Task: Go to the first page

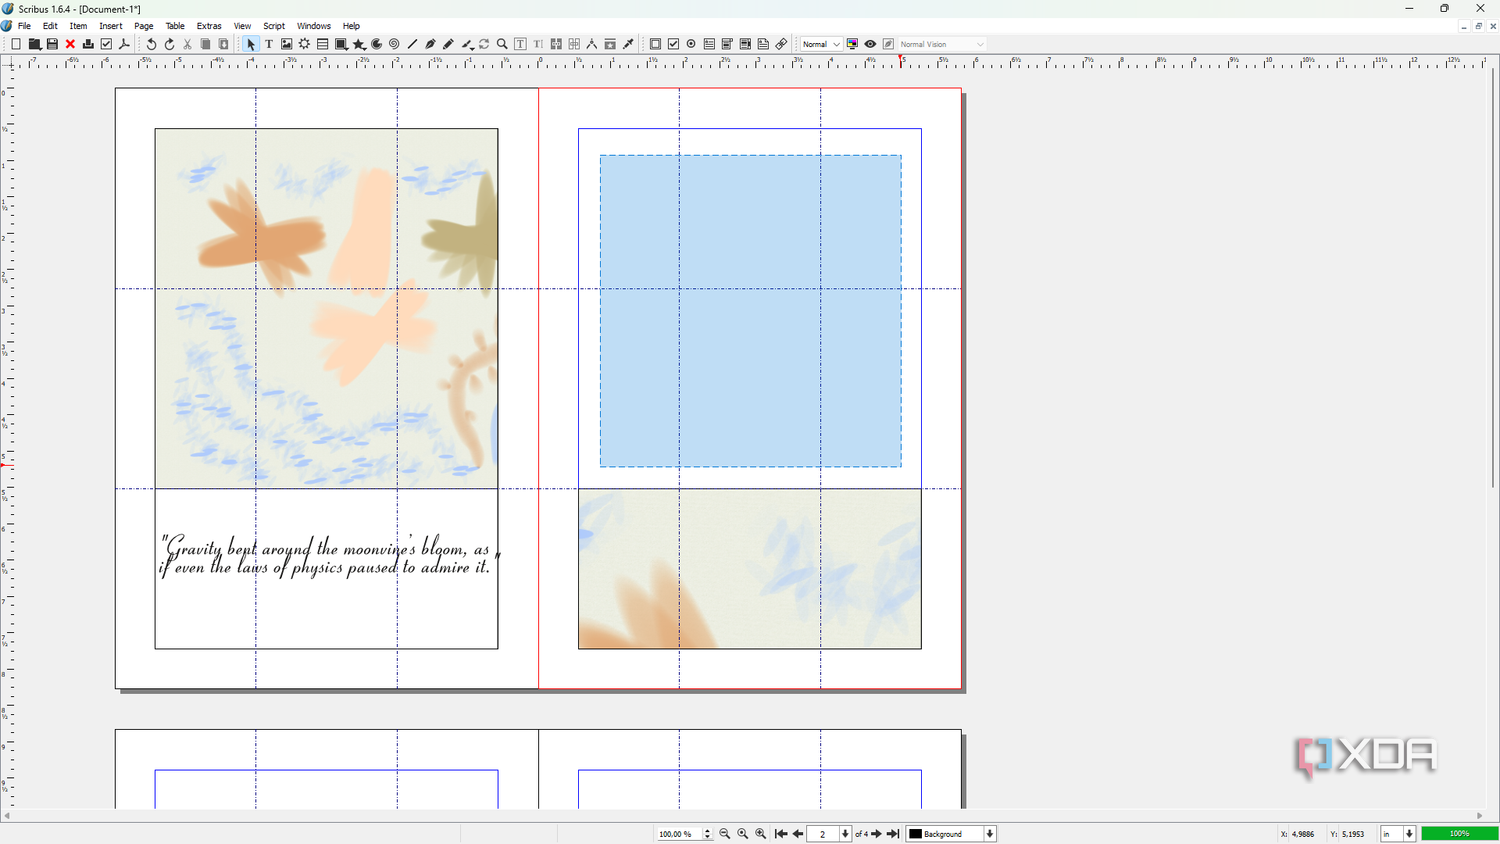Action: click(x=781, y=834)
